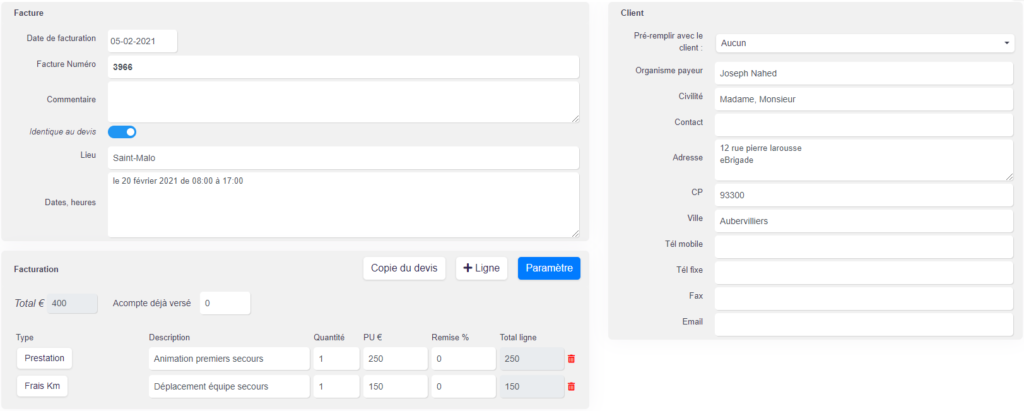Delete the Déplacement équipe secours line
Image resolution: width=1024 pixels, height=411 pixels.
571,386
